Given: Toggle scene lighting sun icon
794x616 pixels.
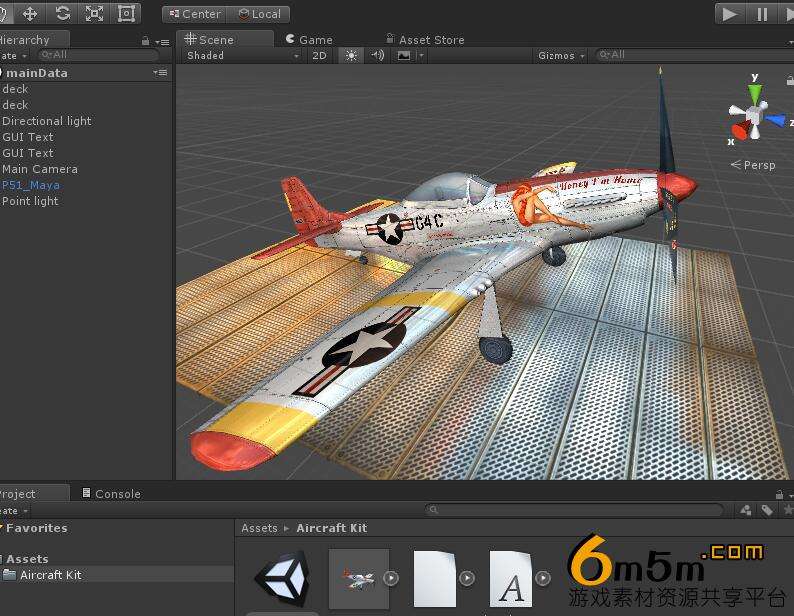Looking at the screenshot, I should coord(351,55).
